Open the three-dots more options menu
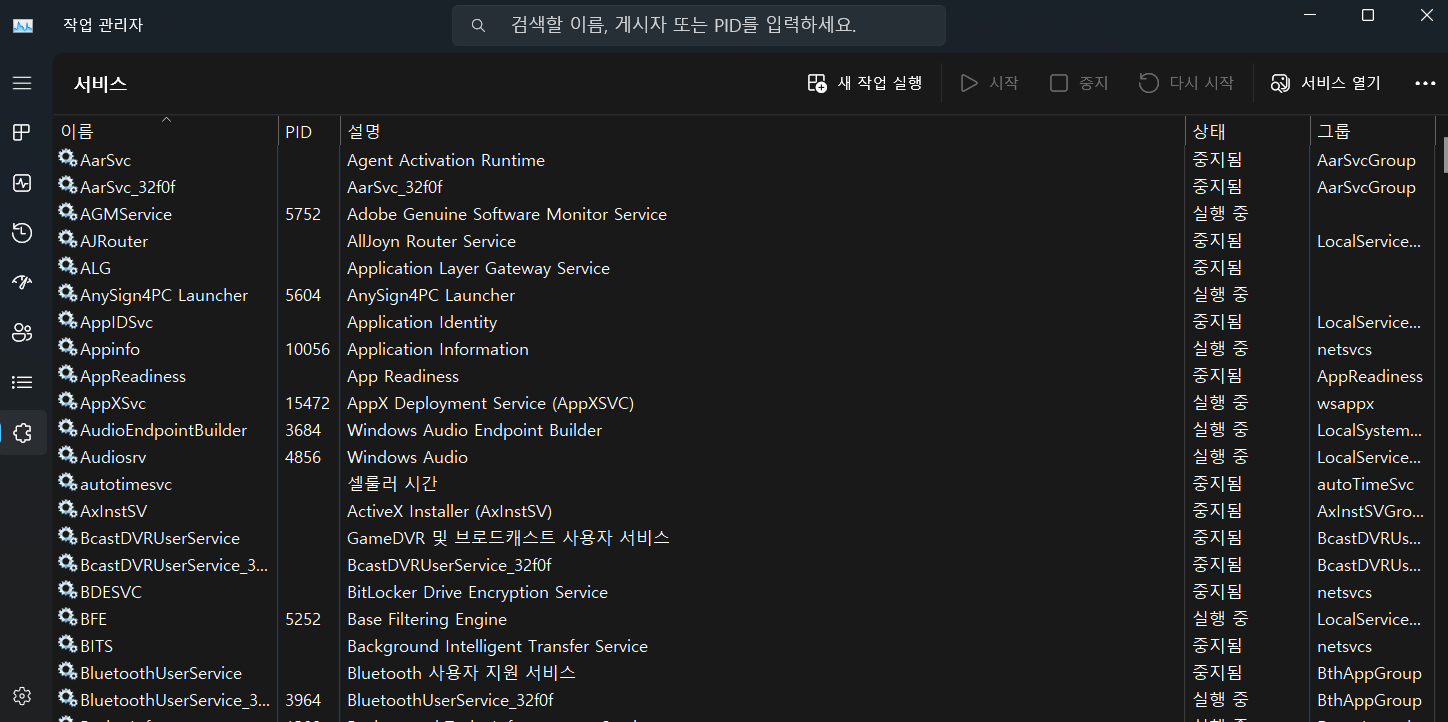 pyautogui.click(x=1425, y=83)
